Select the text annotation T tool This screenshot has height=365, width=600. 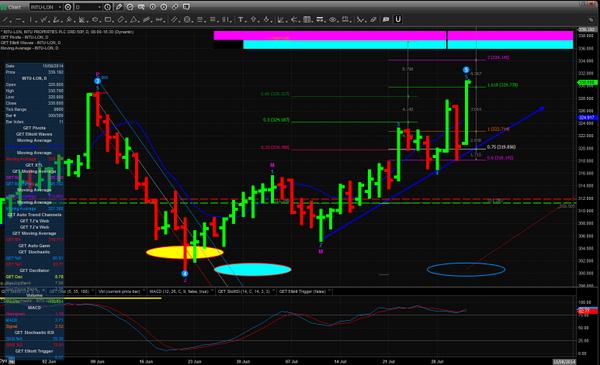(x=241, y=19)
